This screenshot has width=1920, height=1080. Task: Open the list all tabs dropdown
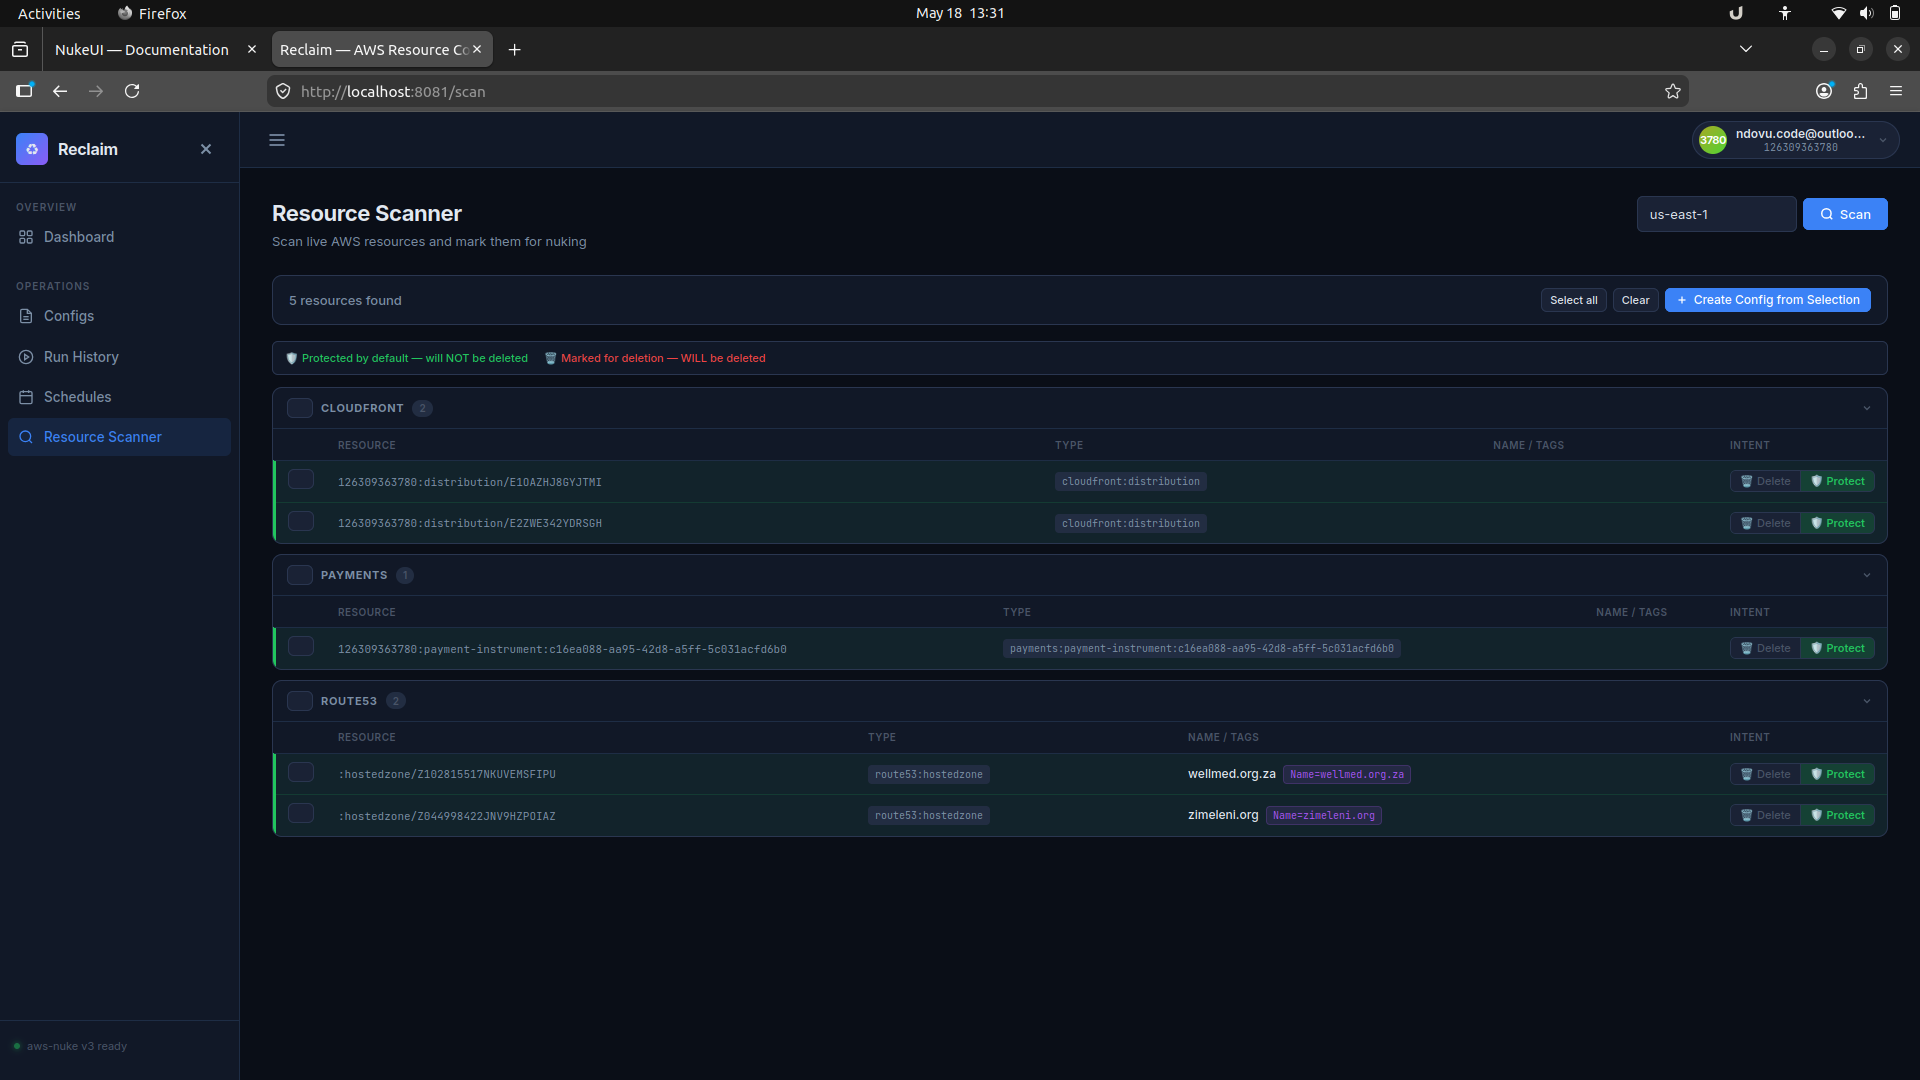click(x=1745, y=49)
